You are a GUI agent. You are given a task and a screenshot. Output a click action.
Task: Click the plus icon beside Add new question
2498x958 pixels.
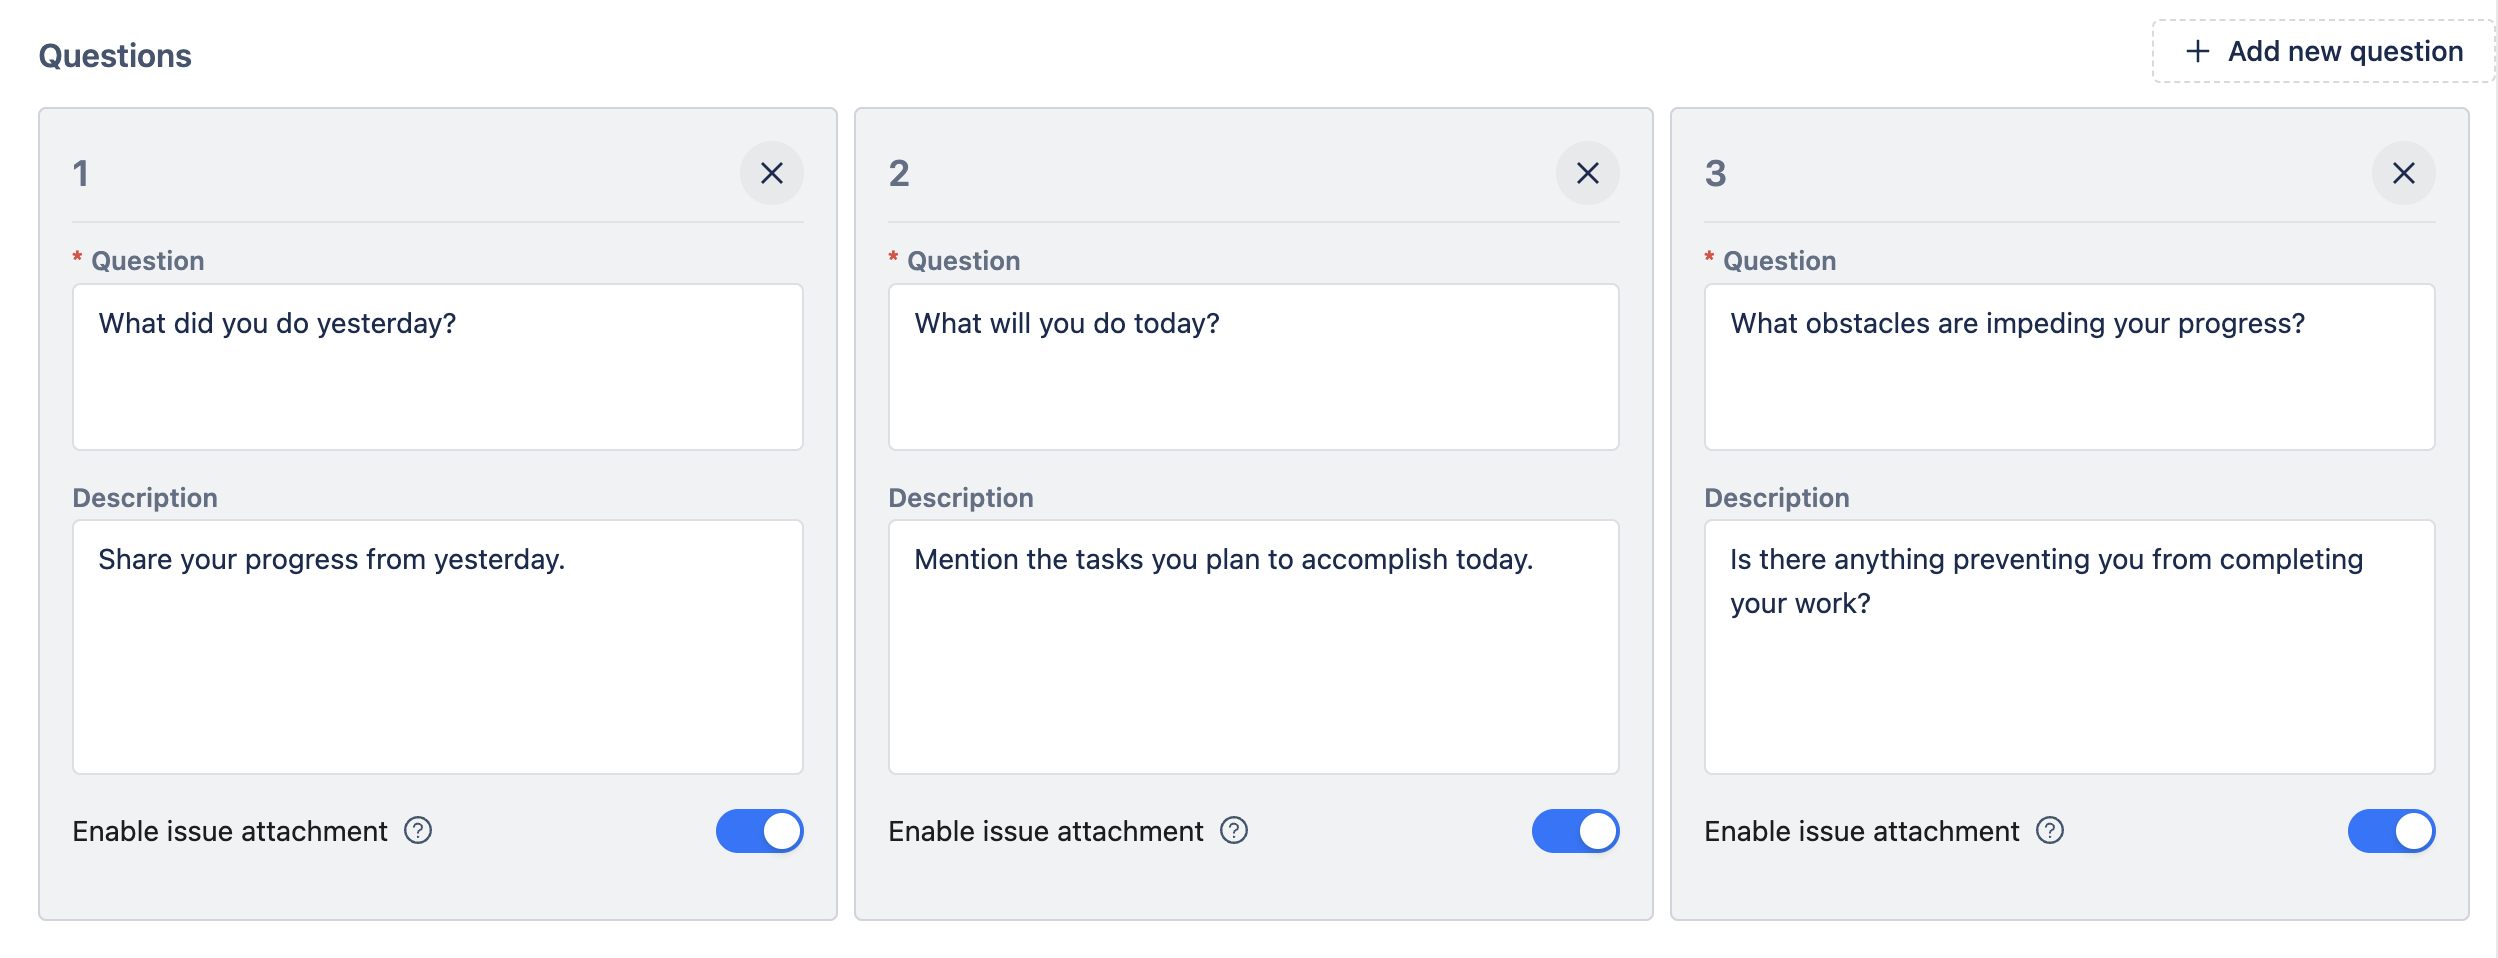(x=2197, y=51)
